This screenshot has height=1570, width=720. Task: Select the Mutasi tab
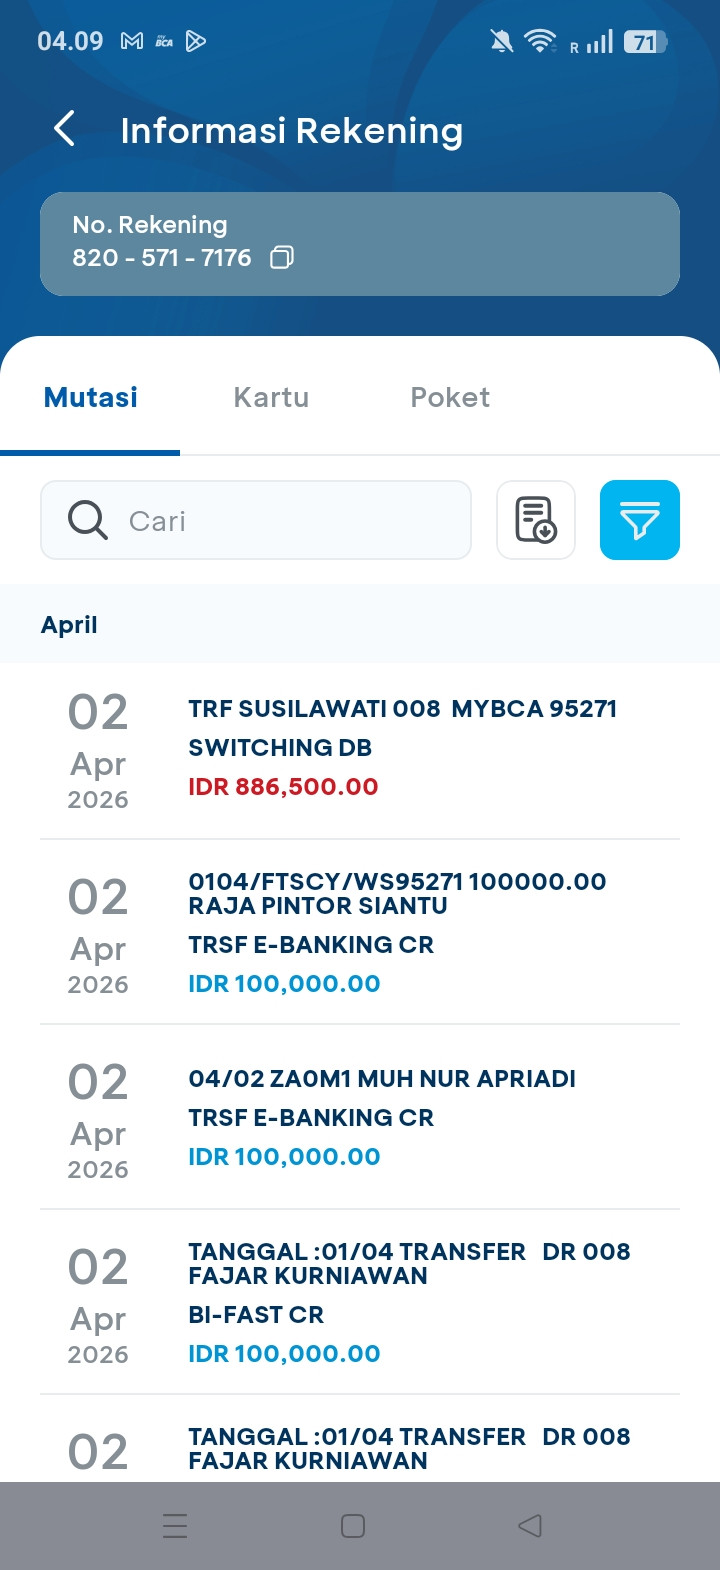(x=91, y=397)
